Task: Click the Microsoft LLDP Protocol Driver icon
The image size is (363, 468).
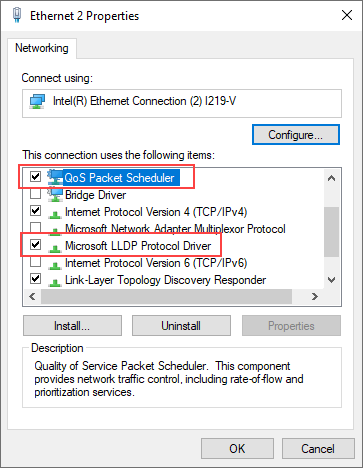Action: coord(55,247)
